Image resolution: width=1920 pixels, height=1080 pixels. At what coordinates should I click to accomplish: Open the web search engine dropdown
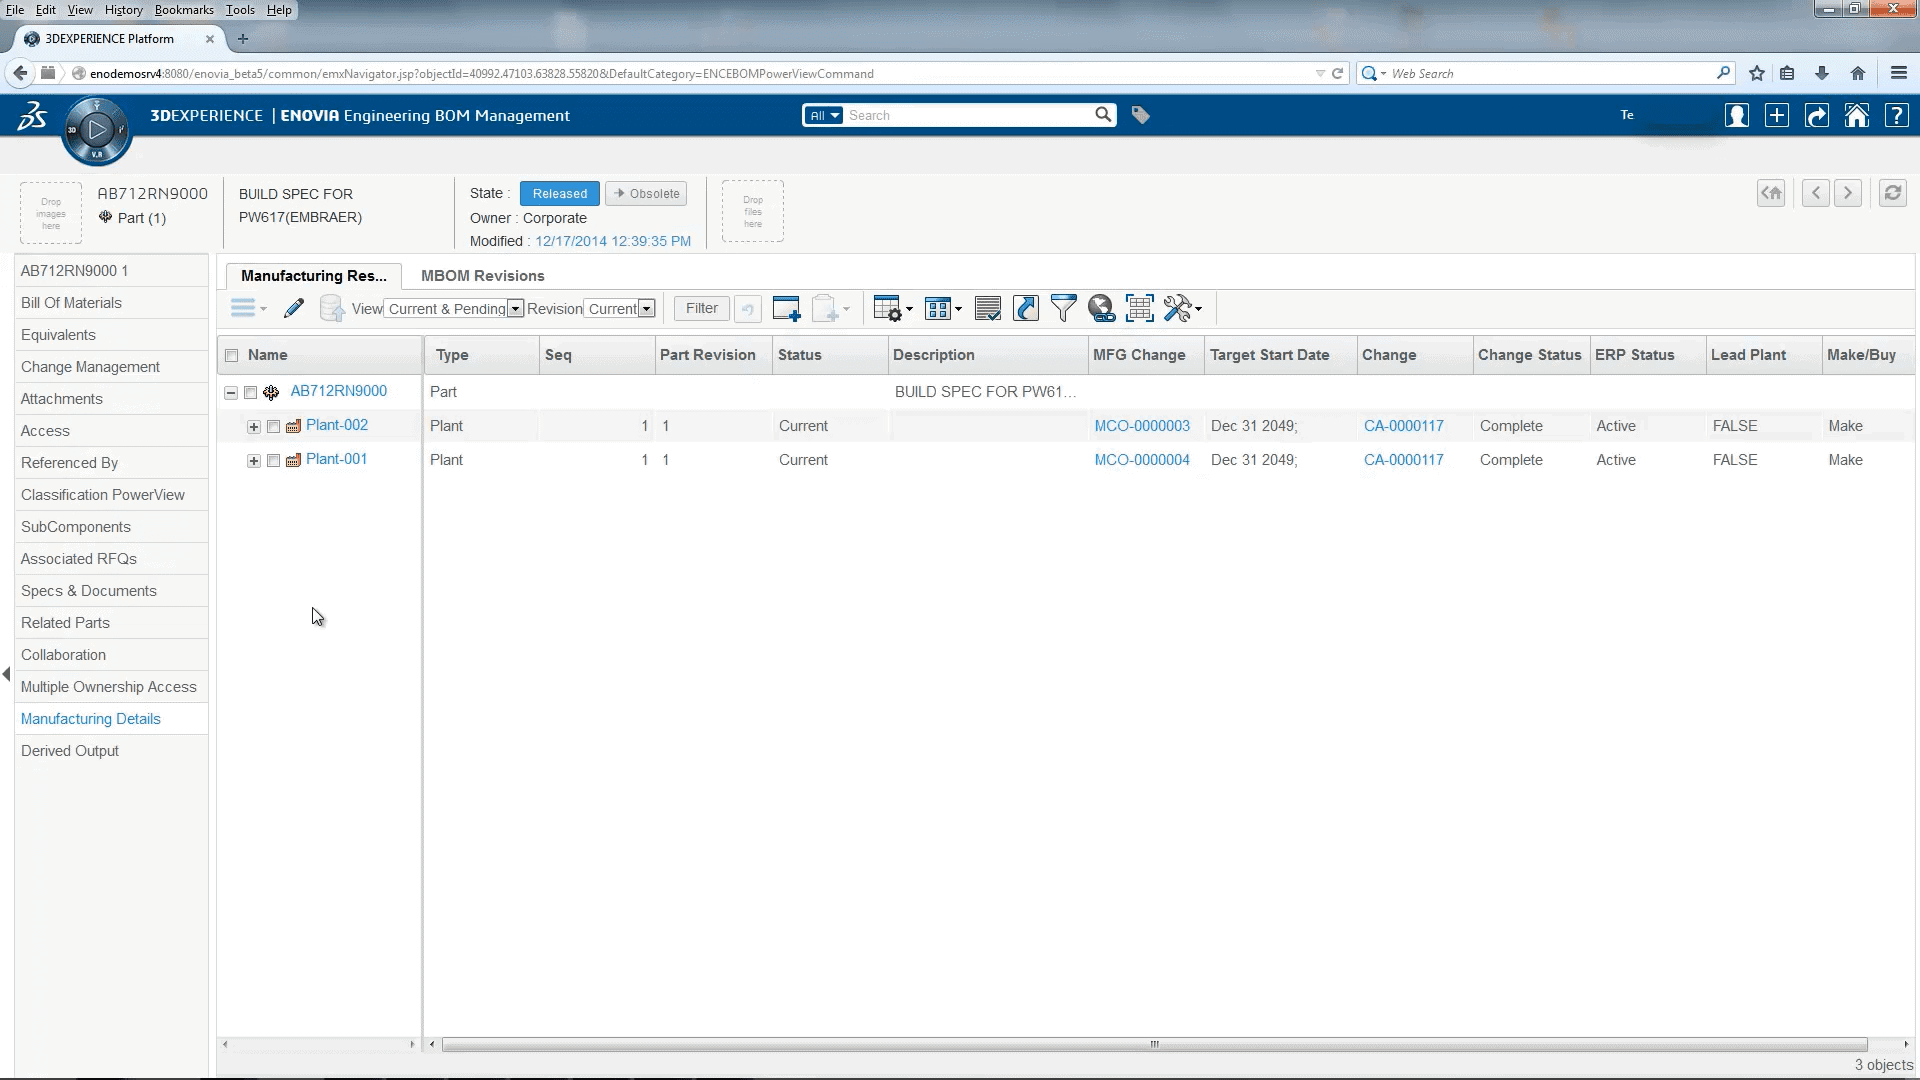pos(1374,74)
